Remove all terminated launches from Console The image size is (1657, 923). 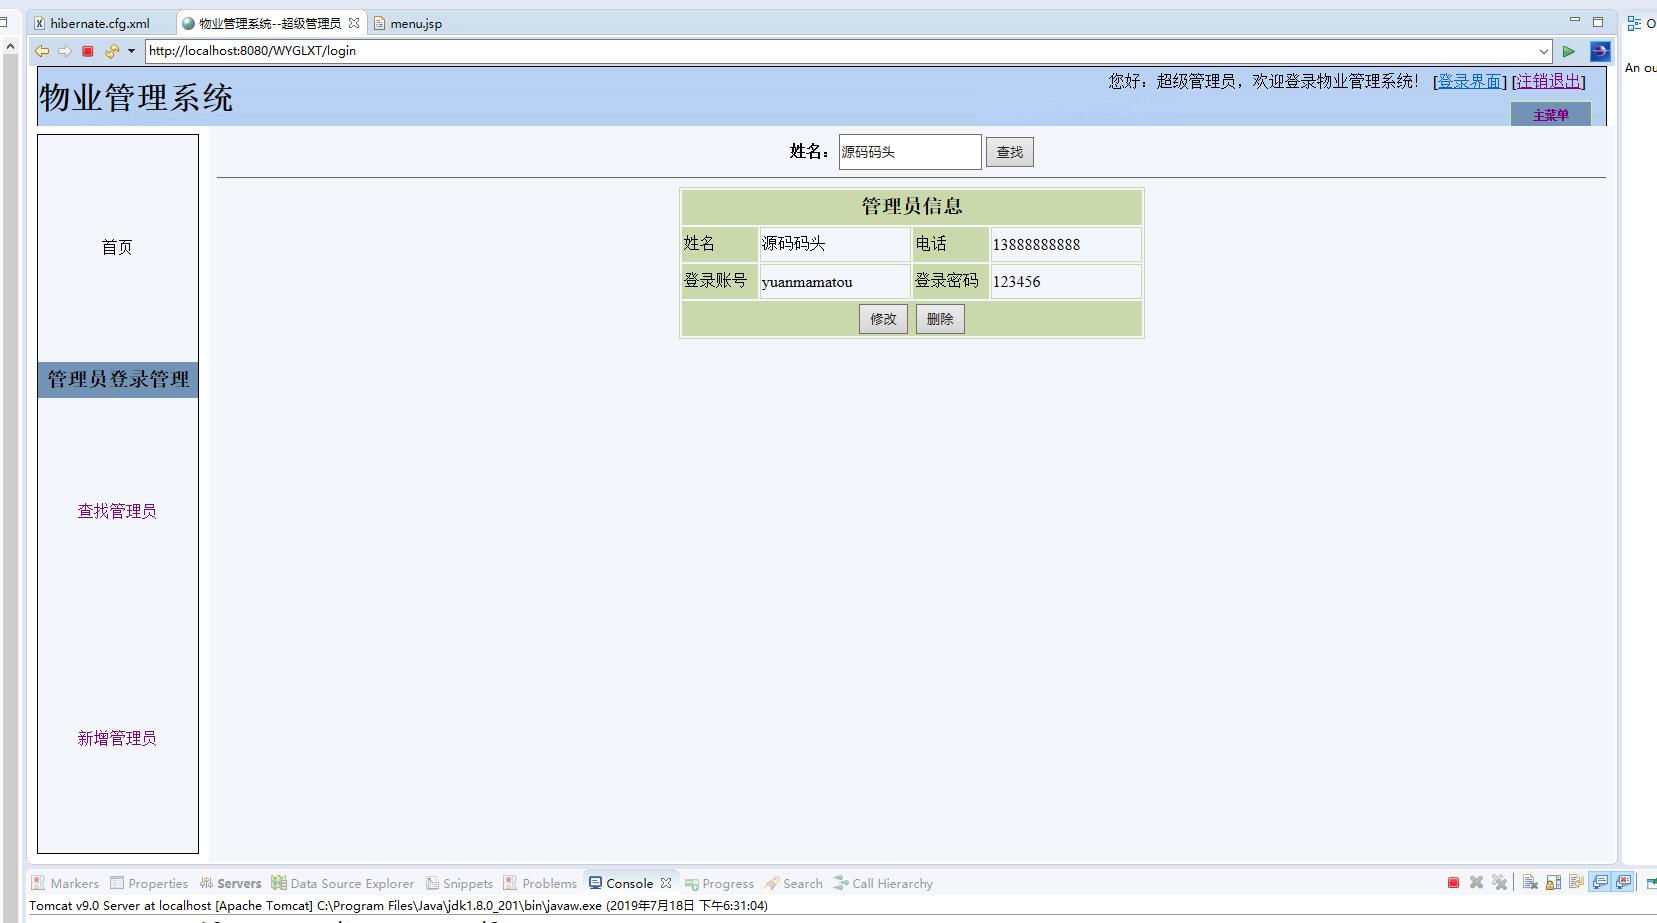pyautogui.click(x=1500, y=882)
